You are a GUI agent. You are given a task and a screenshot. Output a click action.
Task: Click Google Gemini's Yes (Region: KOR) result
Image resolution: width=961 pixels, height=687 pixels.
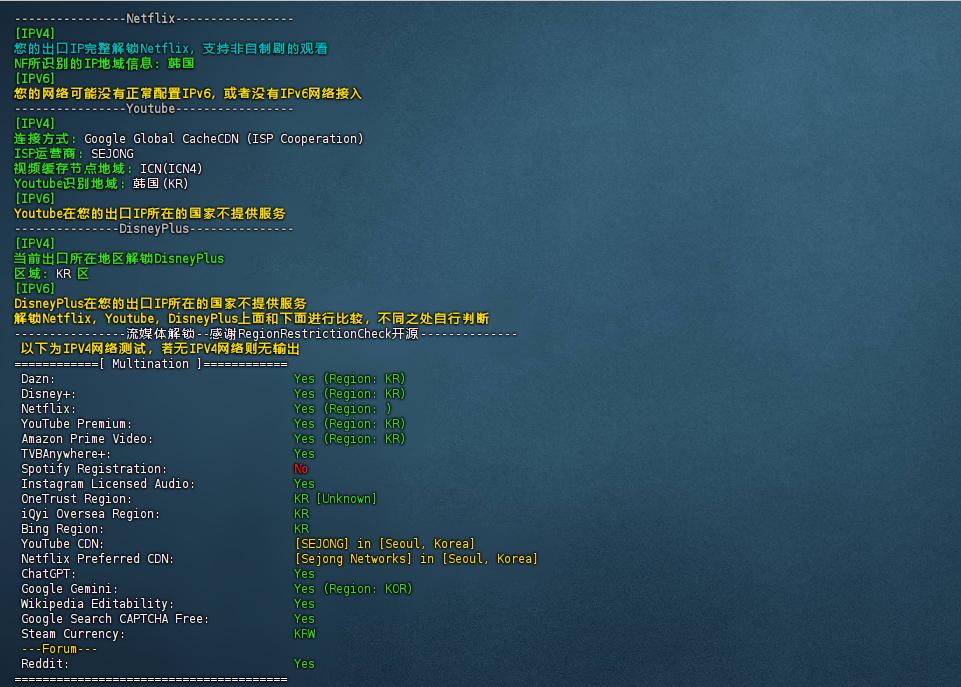353,589
